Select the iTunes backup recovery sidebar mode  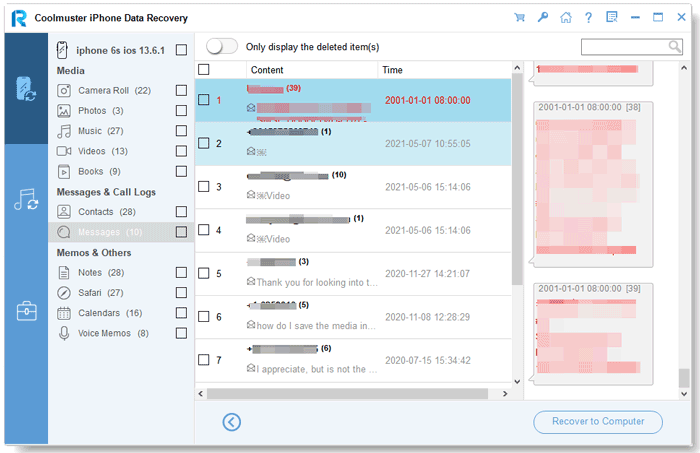point(26,199)
